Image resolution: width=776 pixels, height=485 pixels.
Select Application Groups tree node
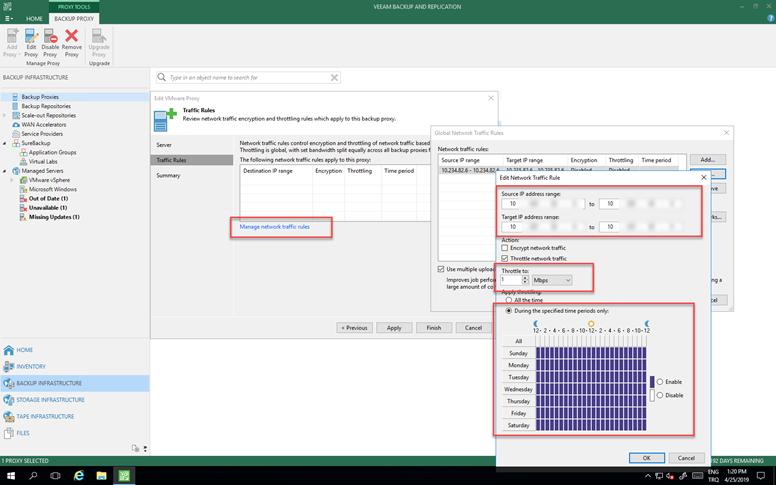pyautogui.click(x=52, y=152)
